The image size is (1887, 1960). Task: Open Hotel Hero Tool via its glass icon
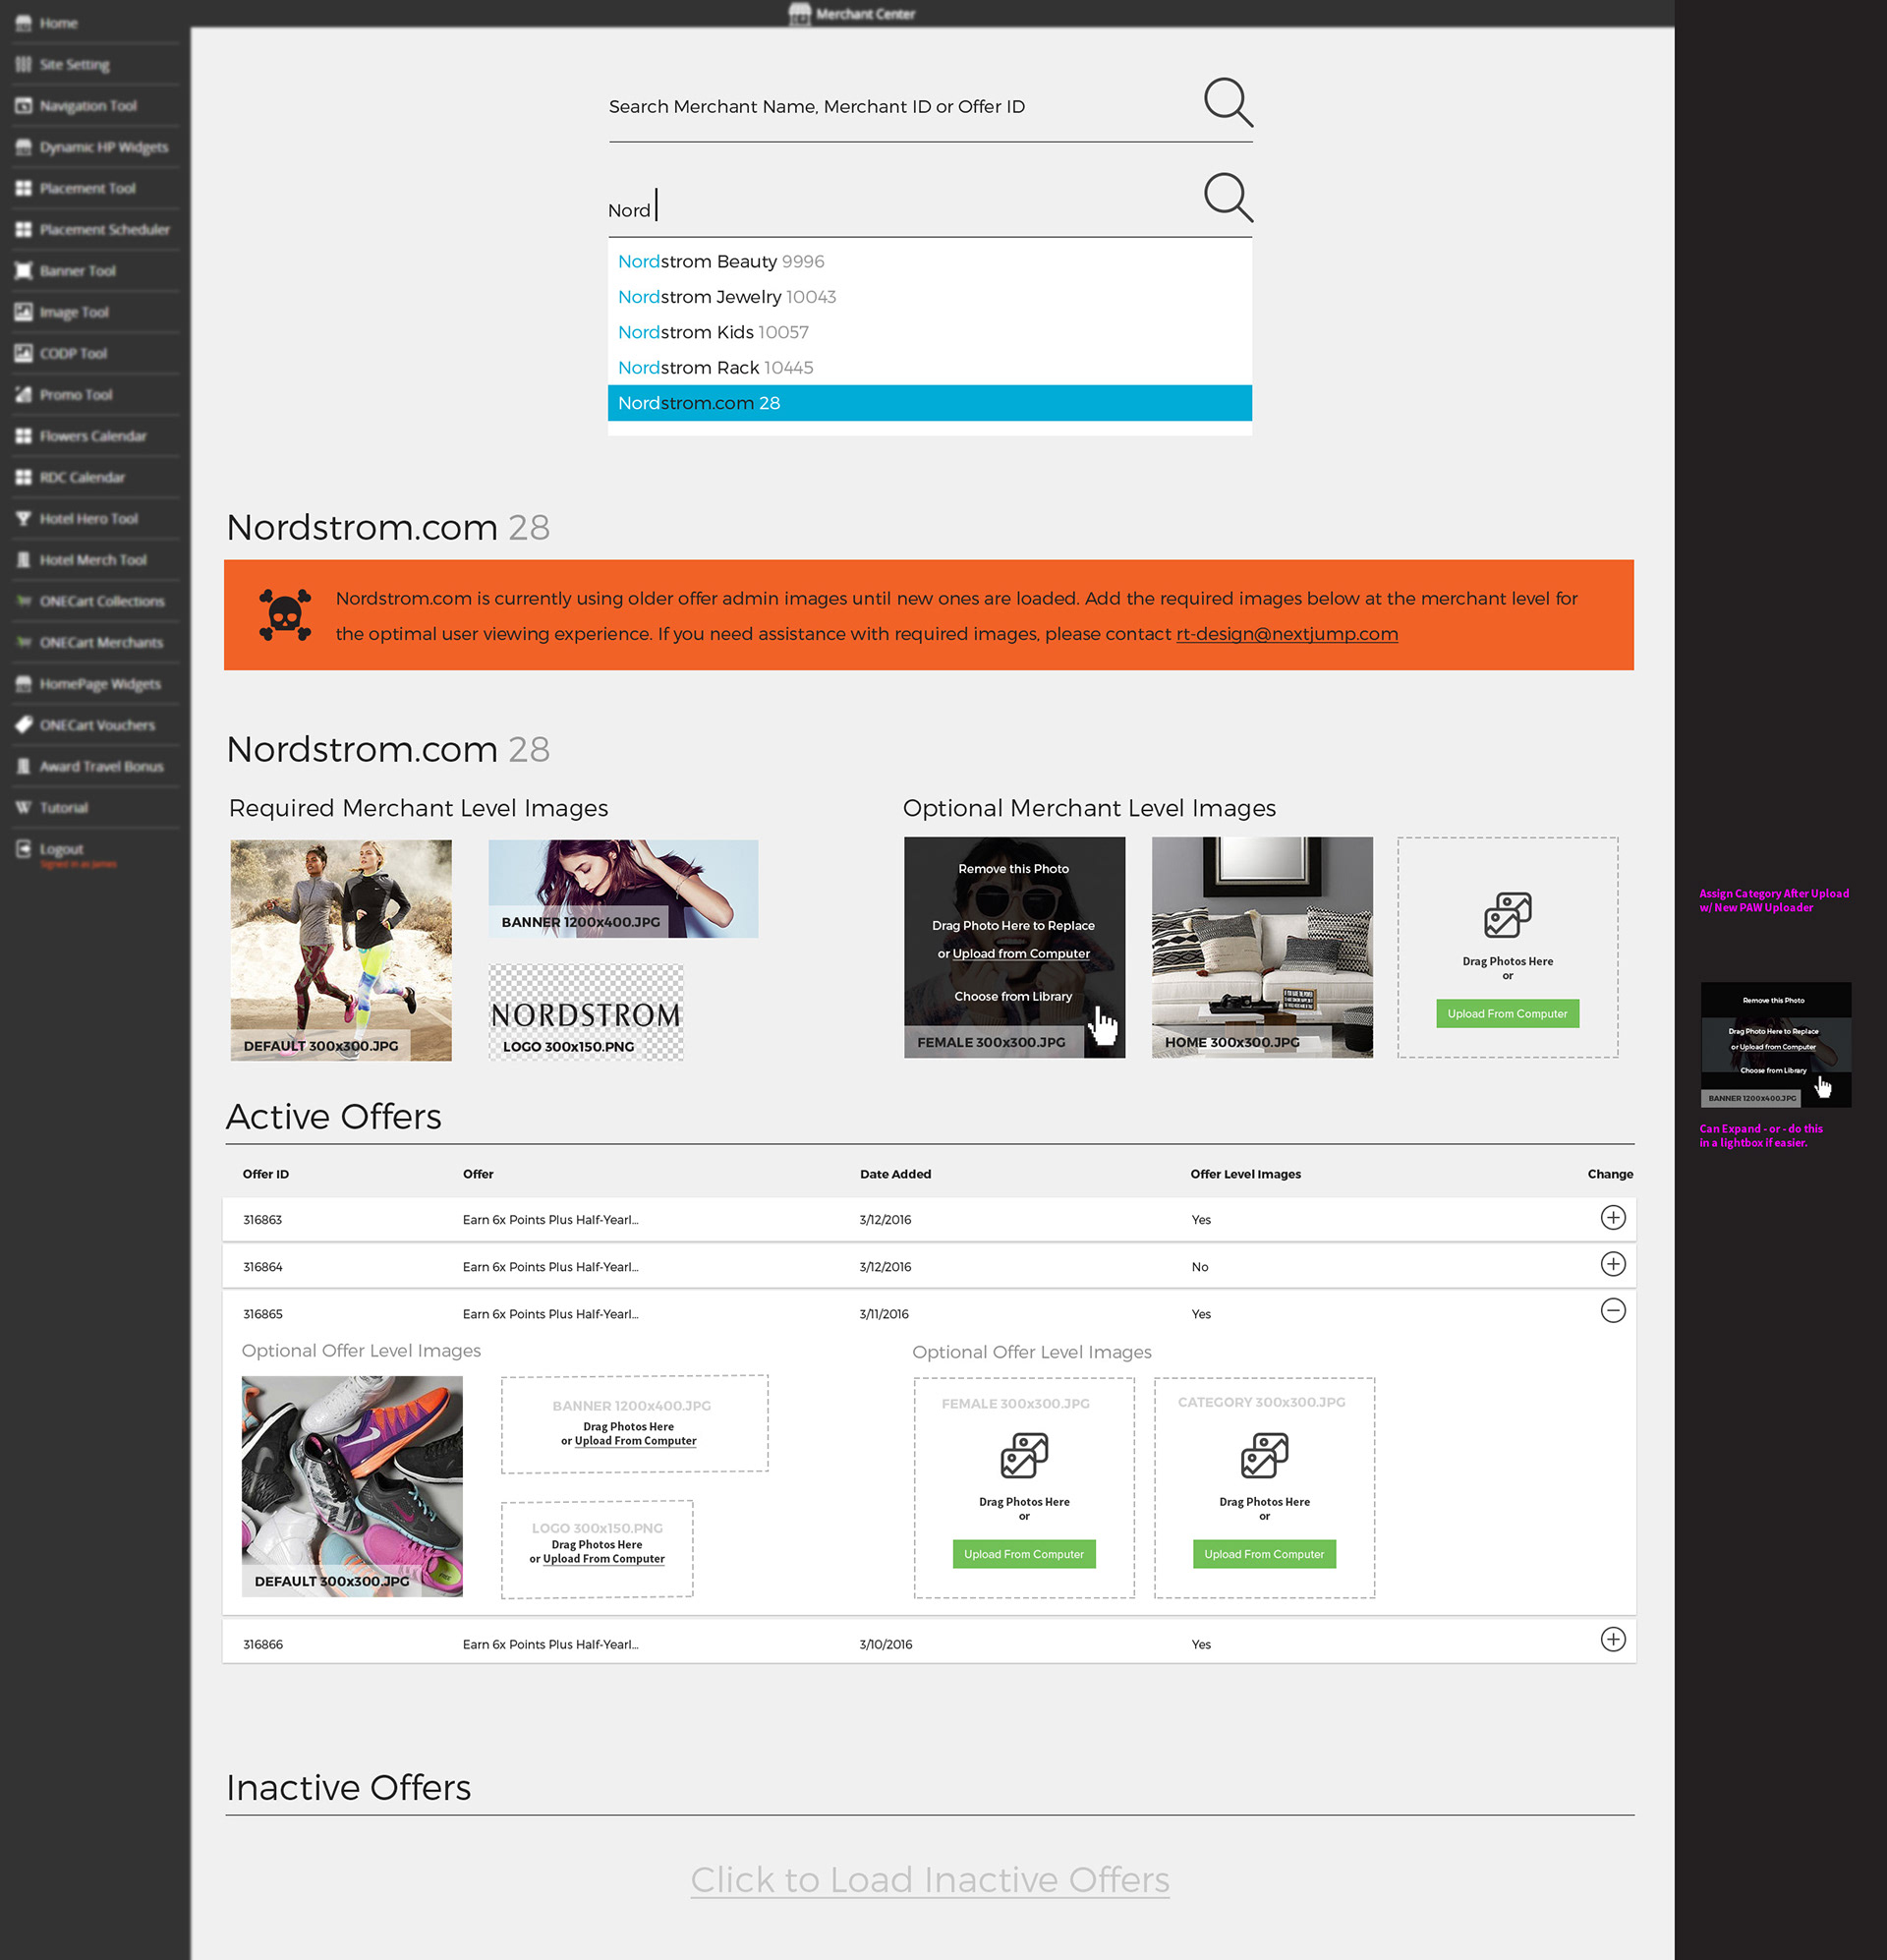23,518
